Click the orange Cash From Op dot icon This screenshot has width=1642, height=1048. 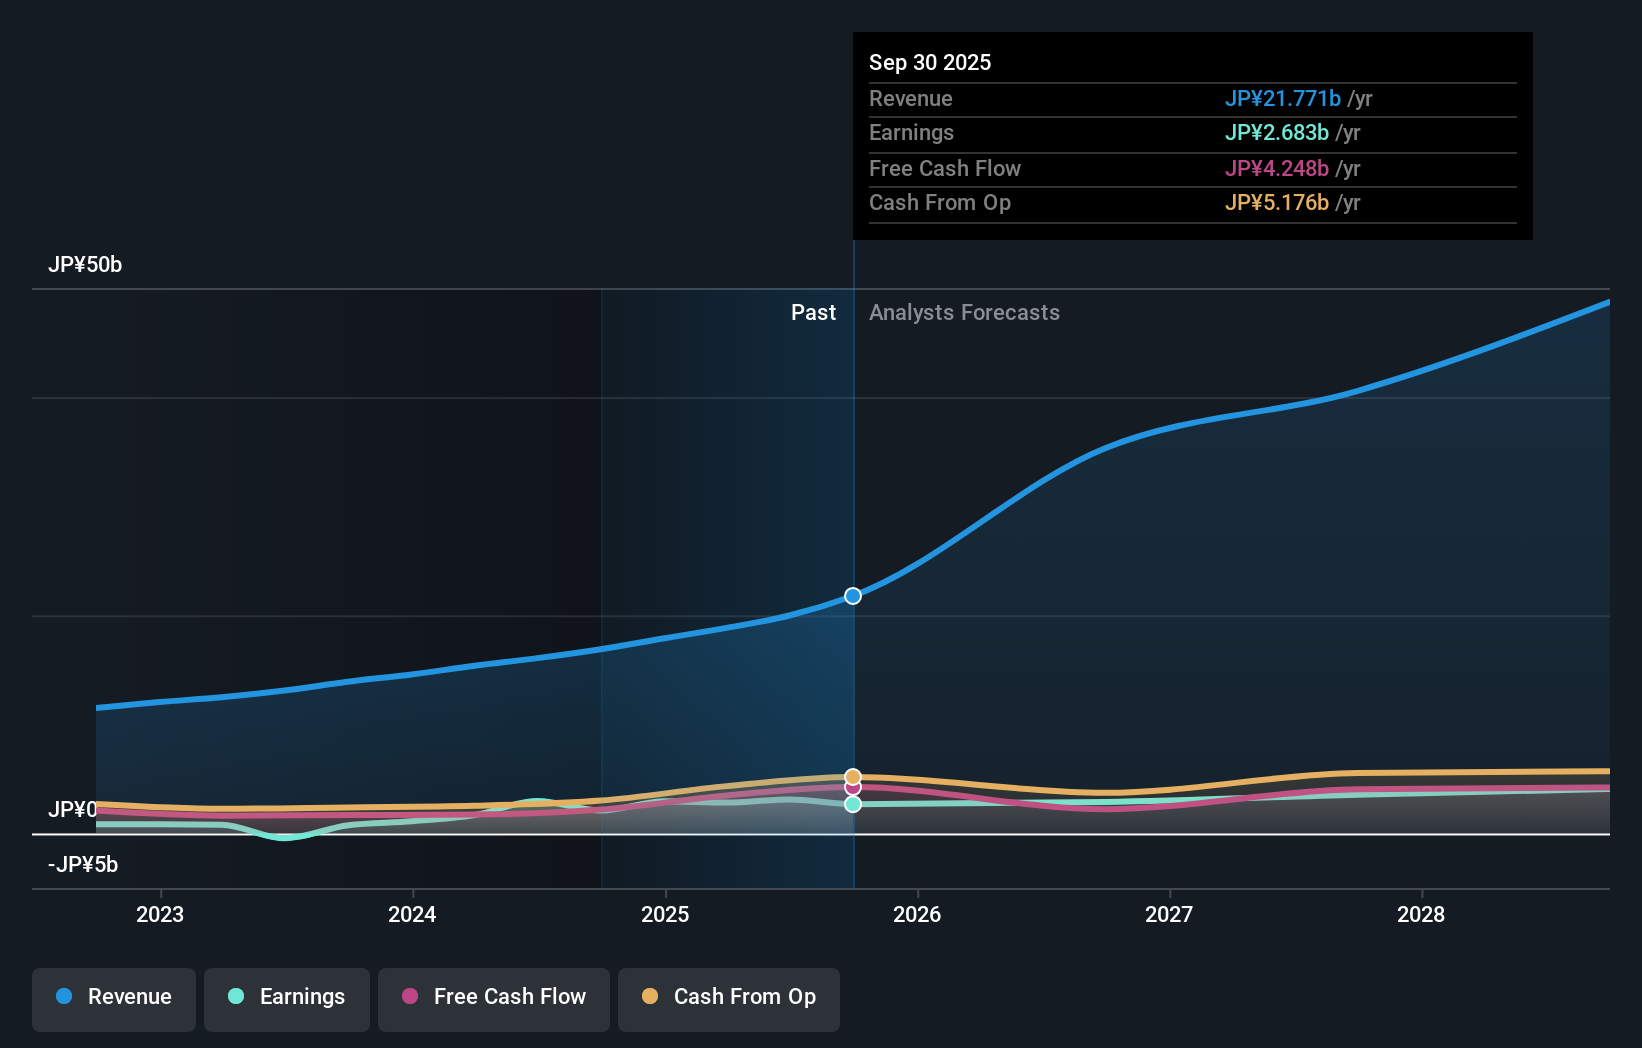(649, 997)
